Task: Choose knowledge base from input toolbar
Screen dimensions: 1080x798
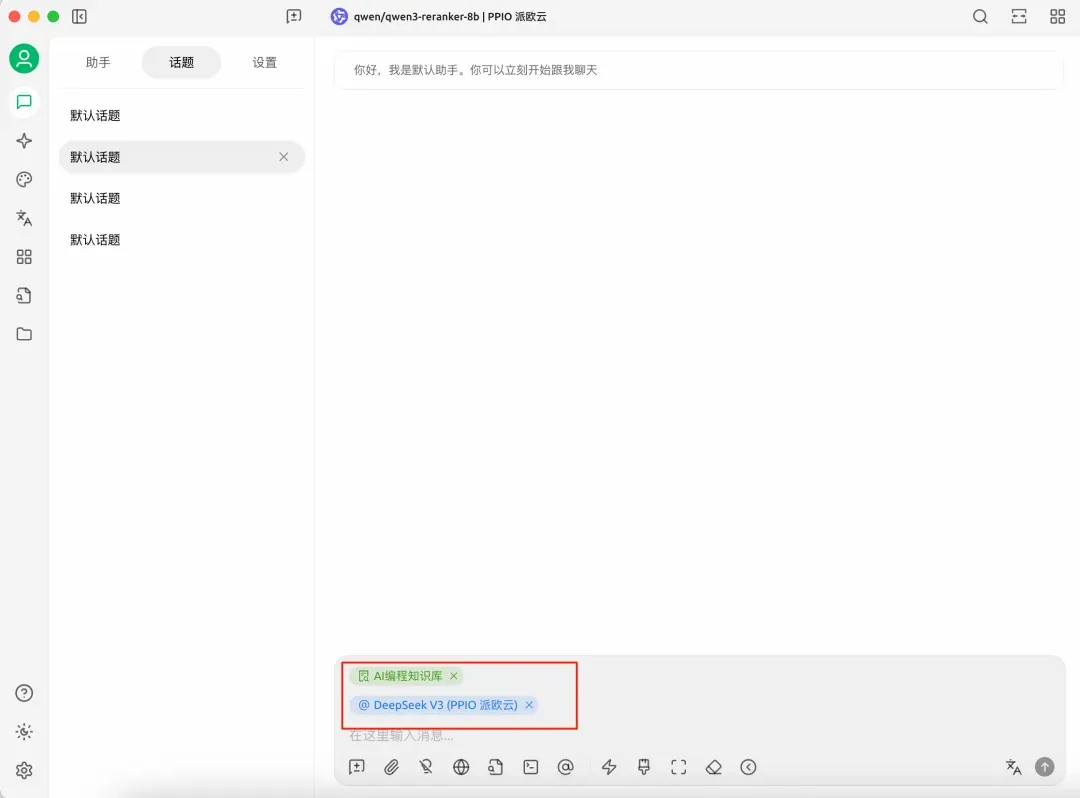Action: click(x=496, y=767)
